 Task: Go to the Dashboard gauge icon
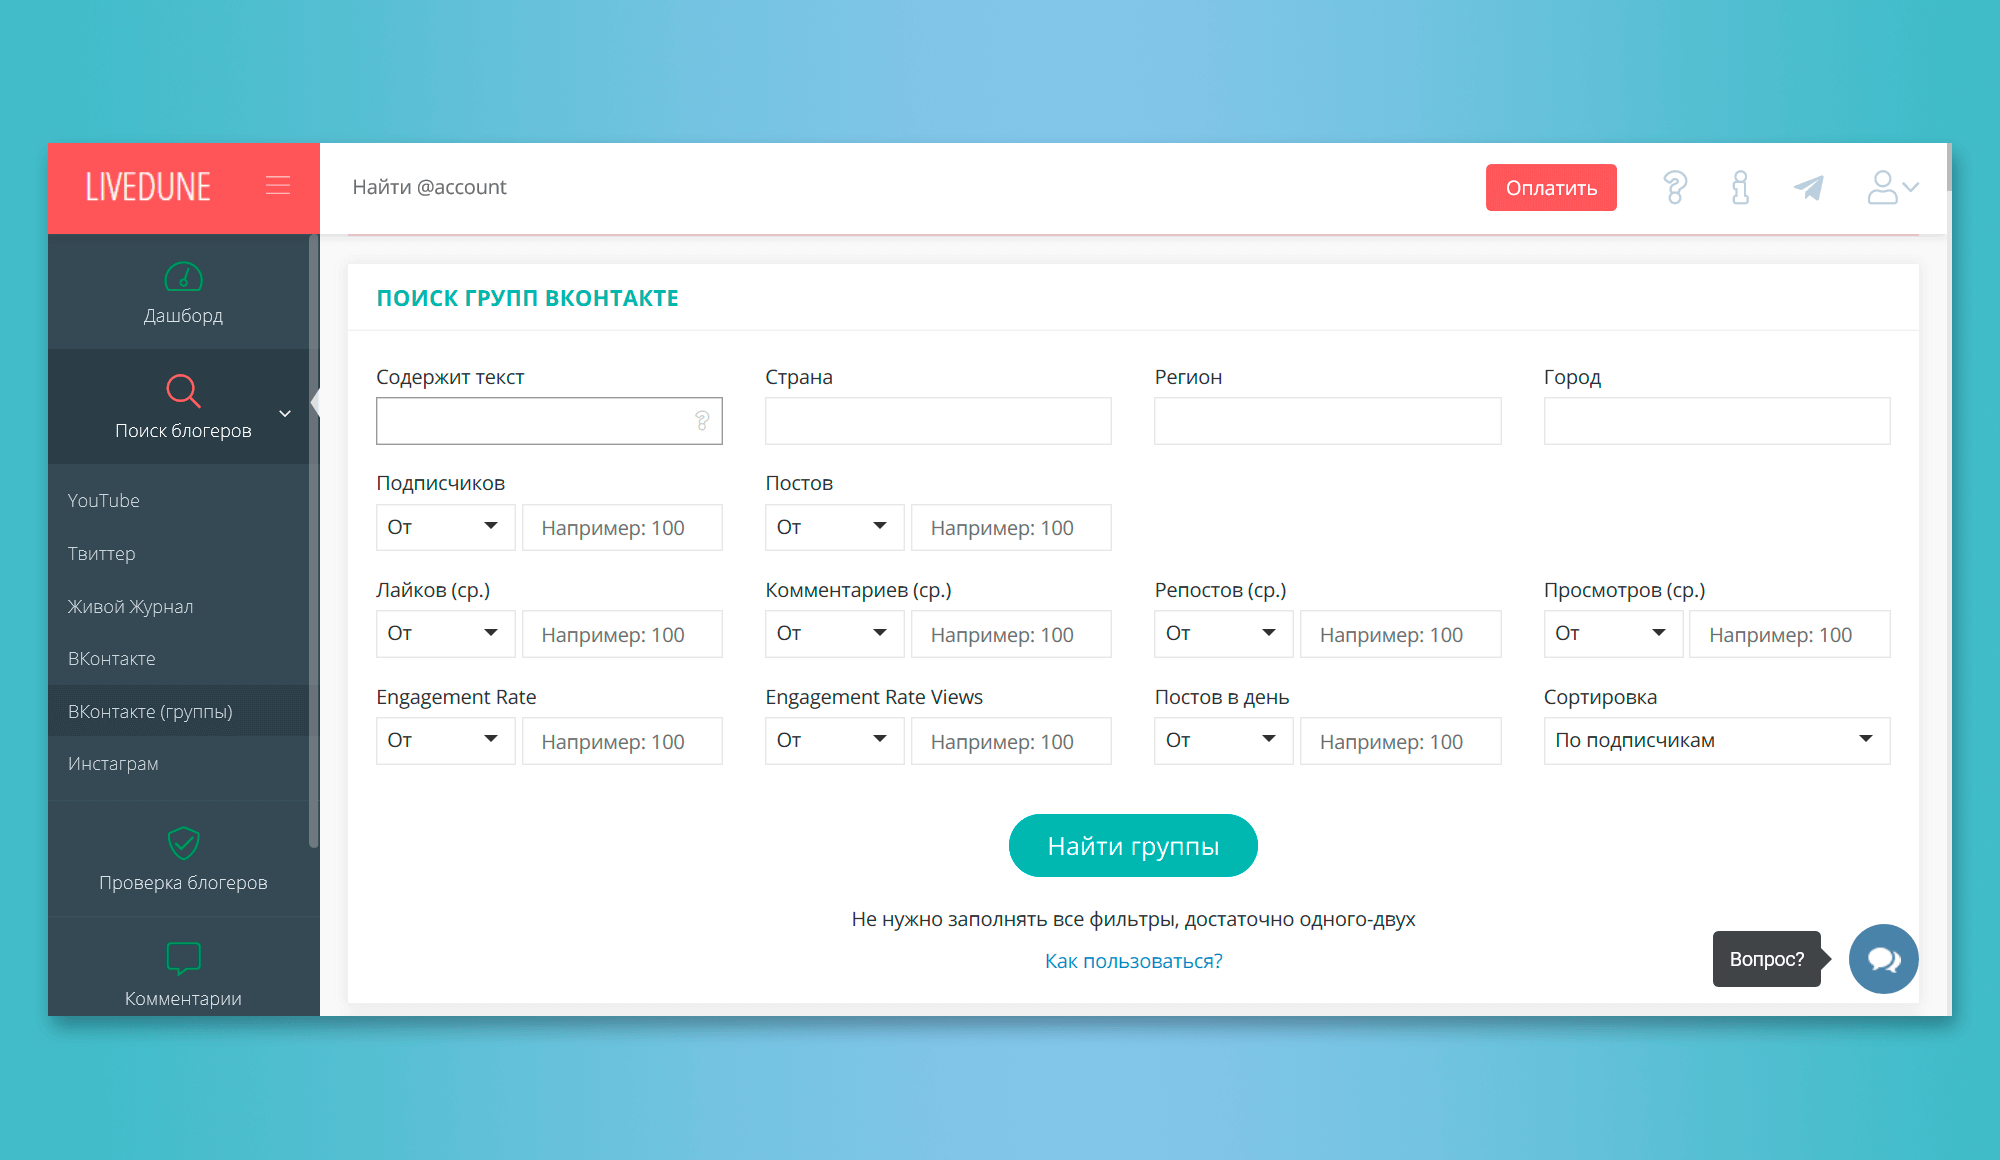click(183, 276)
